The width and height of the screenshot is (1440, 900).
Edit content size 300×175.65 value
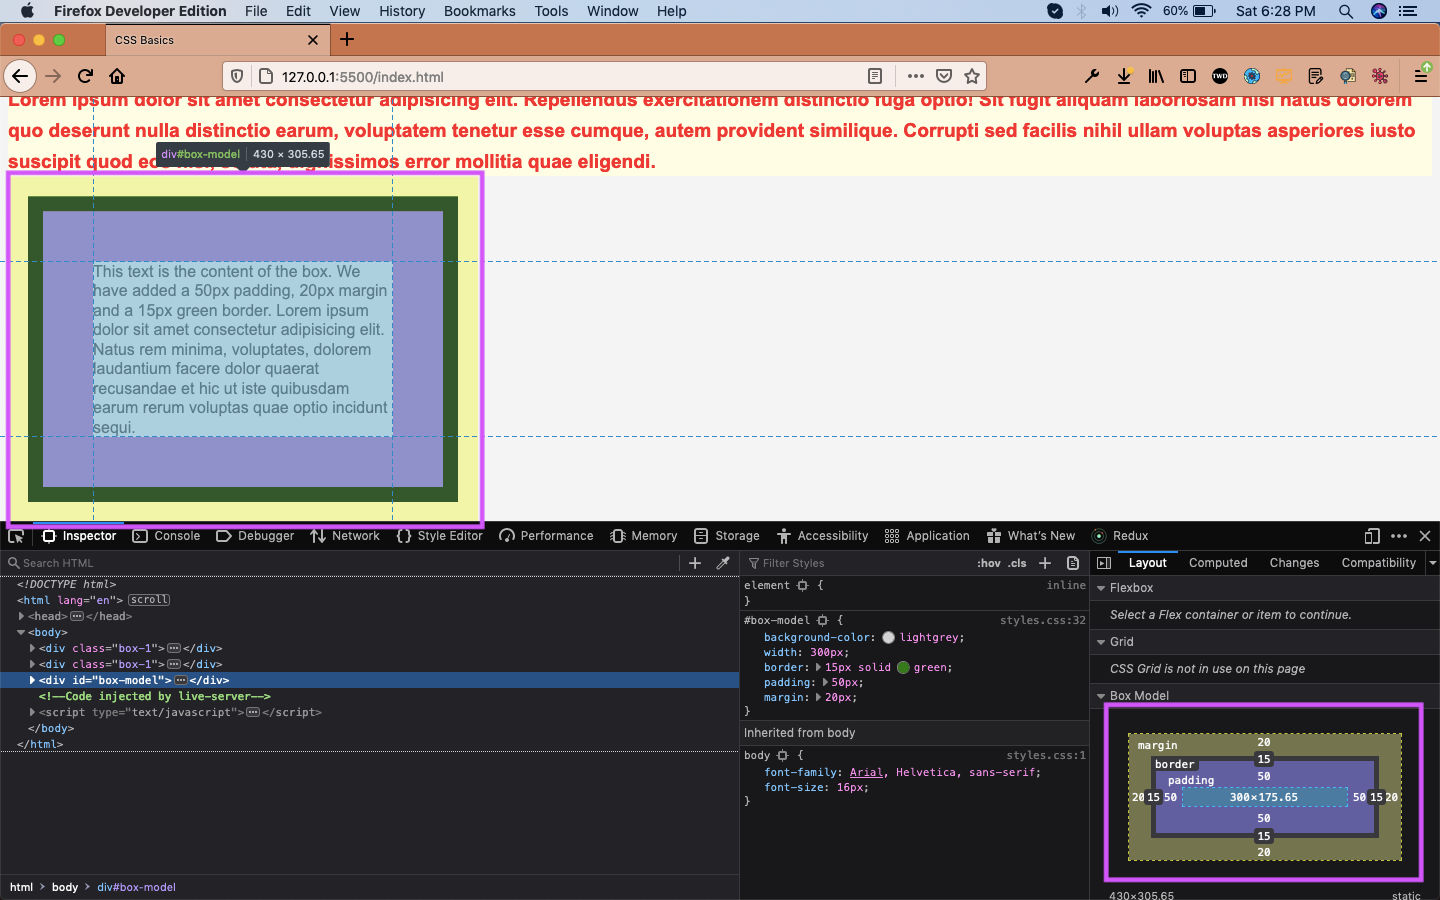pyautogui.click(x=1264, y=797)
